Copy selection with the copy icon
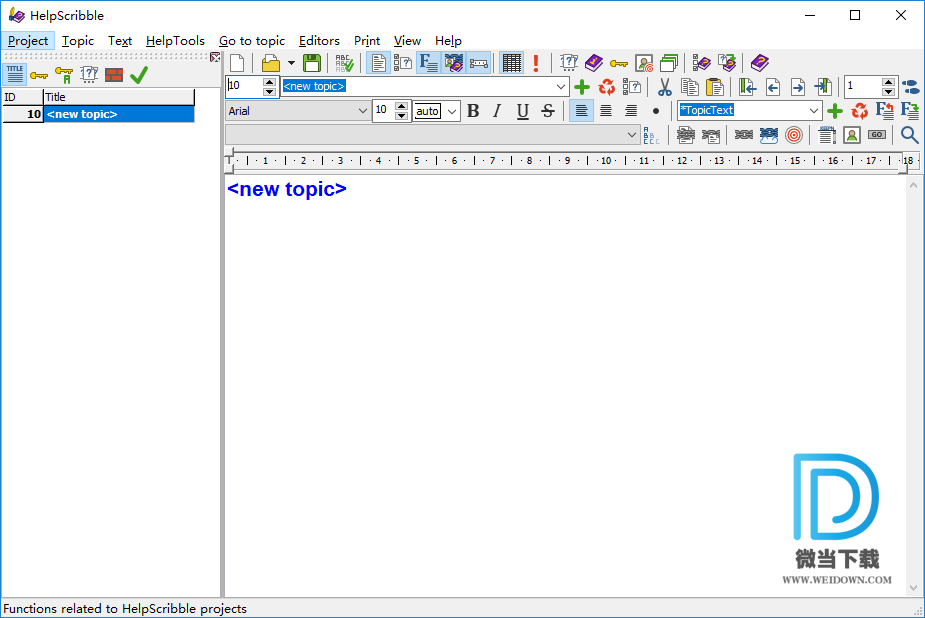This screenshot has height=618, width=925. coord(689,87)
